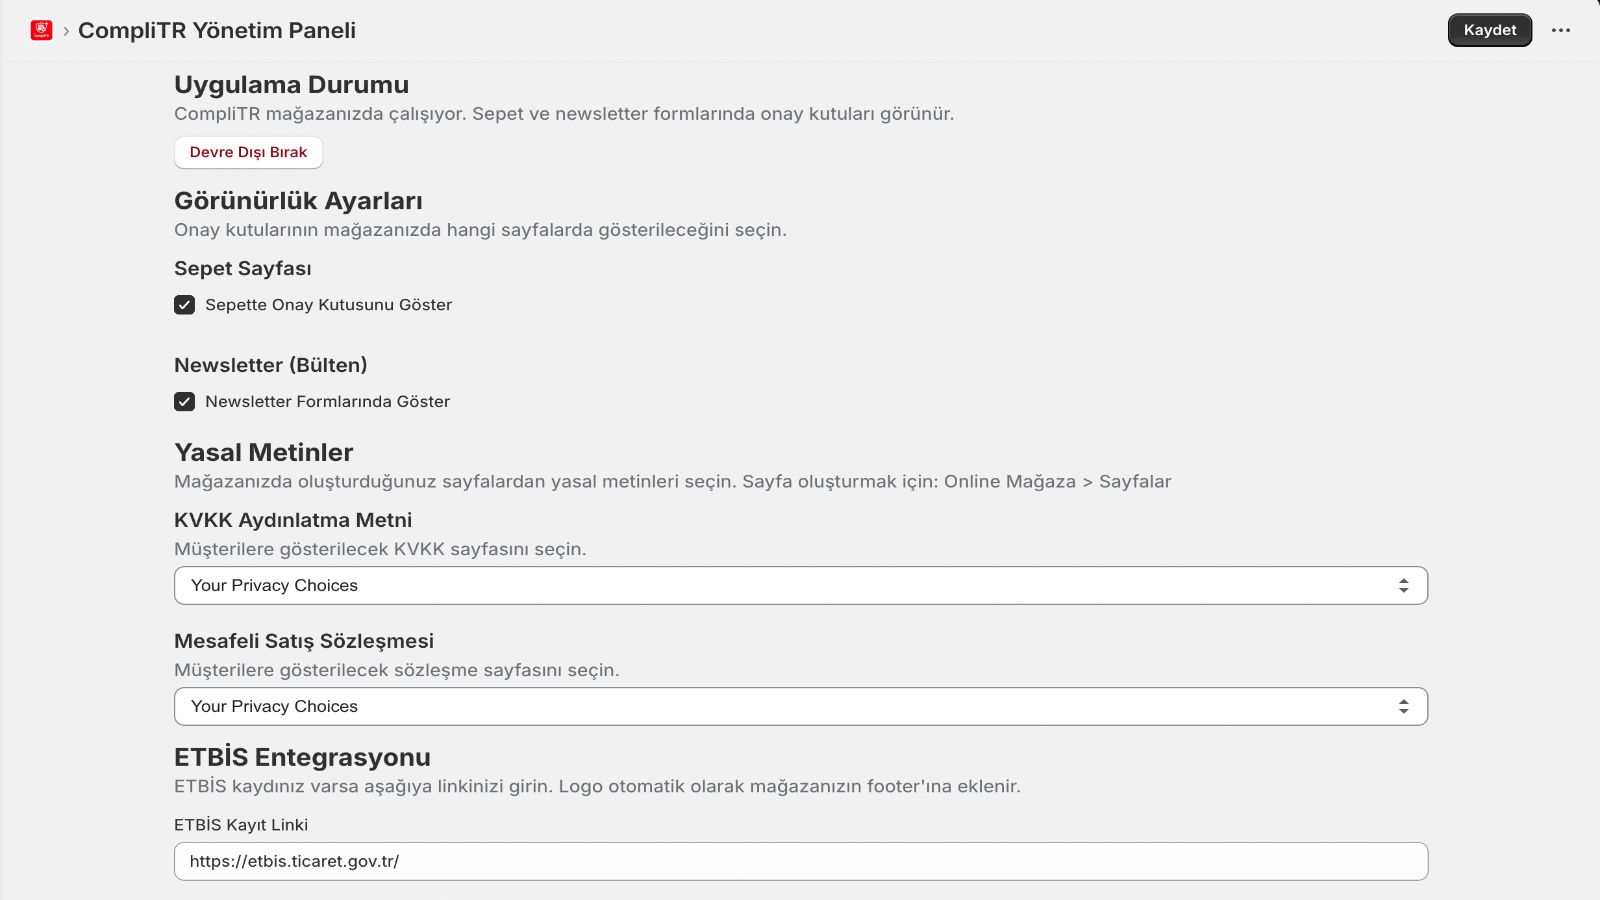Save settings with the Kaydet button

(x=1489, y=30)
